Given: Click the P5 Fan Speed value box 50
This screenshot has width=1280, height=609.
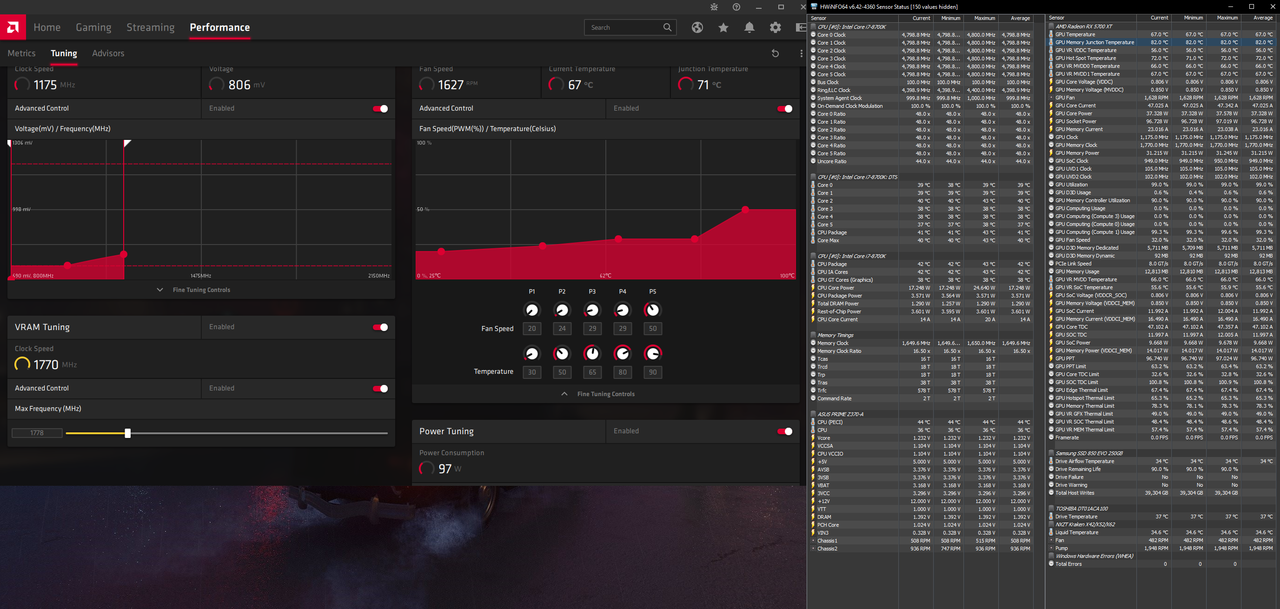Looking at the screenshot, I should coord(653,329).
